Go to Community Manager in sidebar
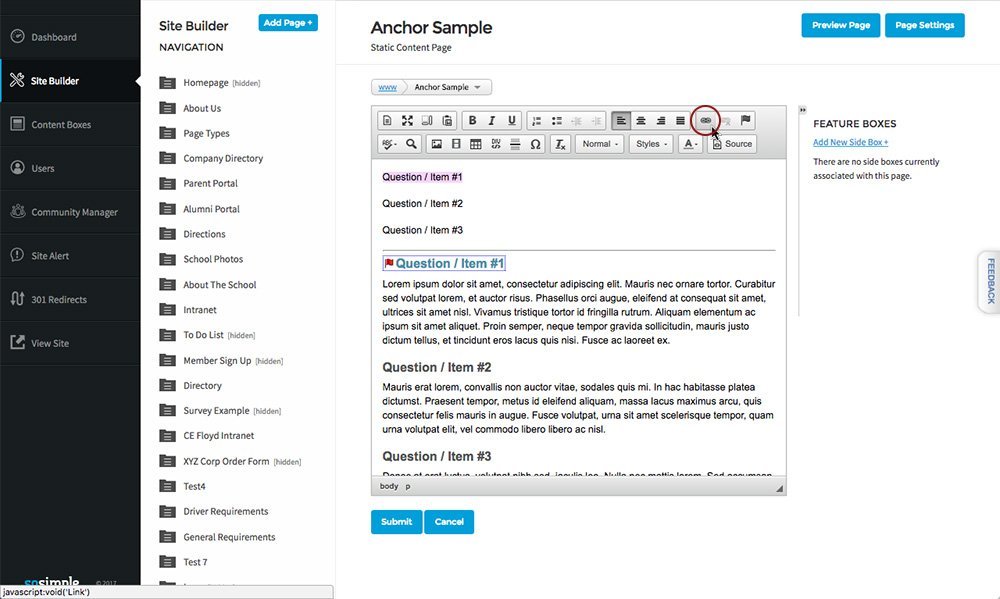1000x599 pixels. (x=75, y=212)
